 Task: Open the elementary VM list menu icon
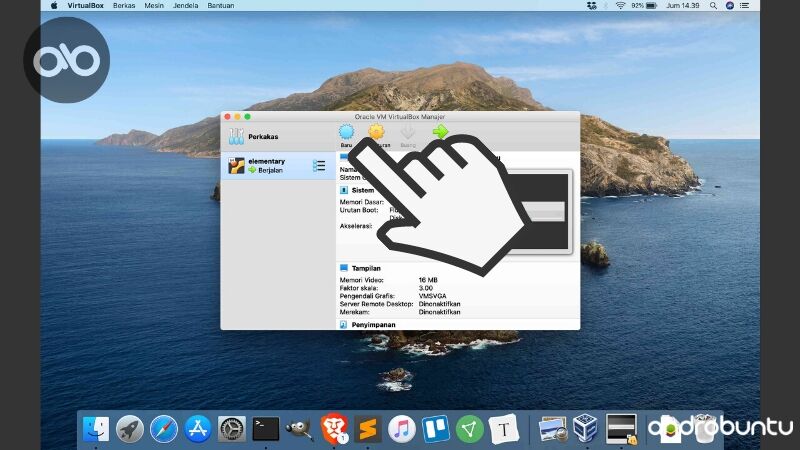319,165
